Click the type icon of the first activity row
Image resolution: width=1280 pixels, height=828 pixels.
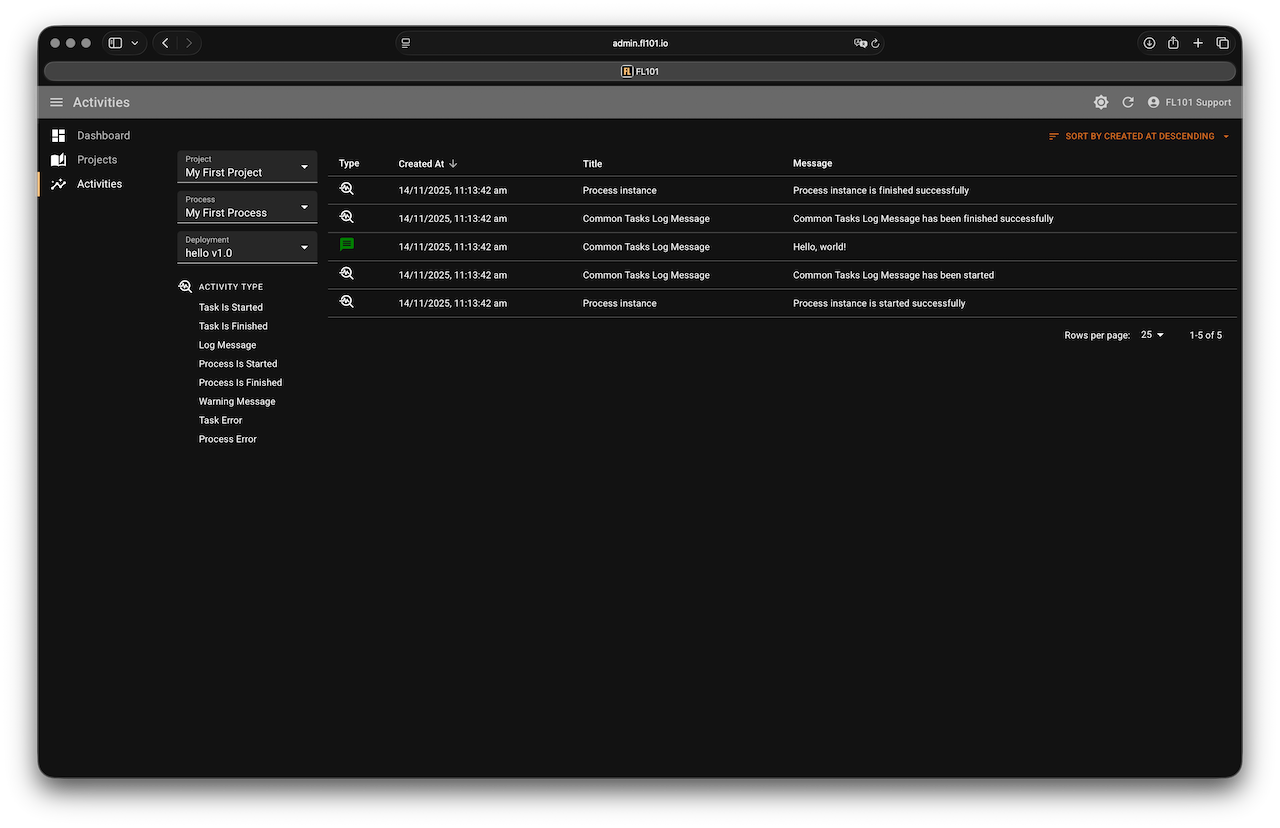click(x=347, y=189)
